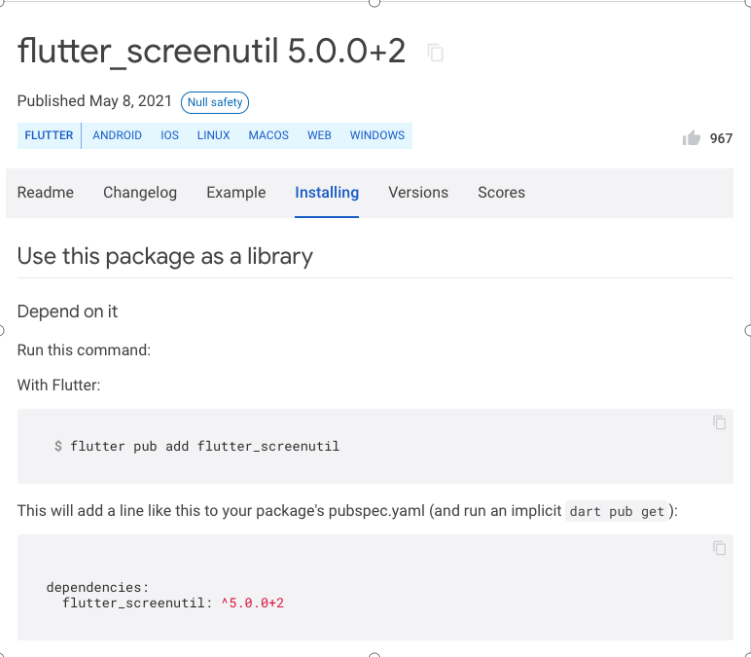This screenshot has width=751, height=657.
Task: Click the 'Depend on it' heading
Action: click(68, 312)
